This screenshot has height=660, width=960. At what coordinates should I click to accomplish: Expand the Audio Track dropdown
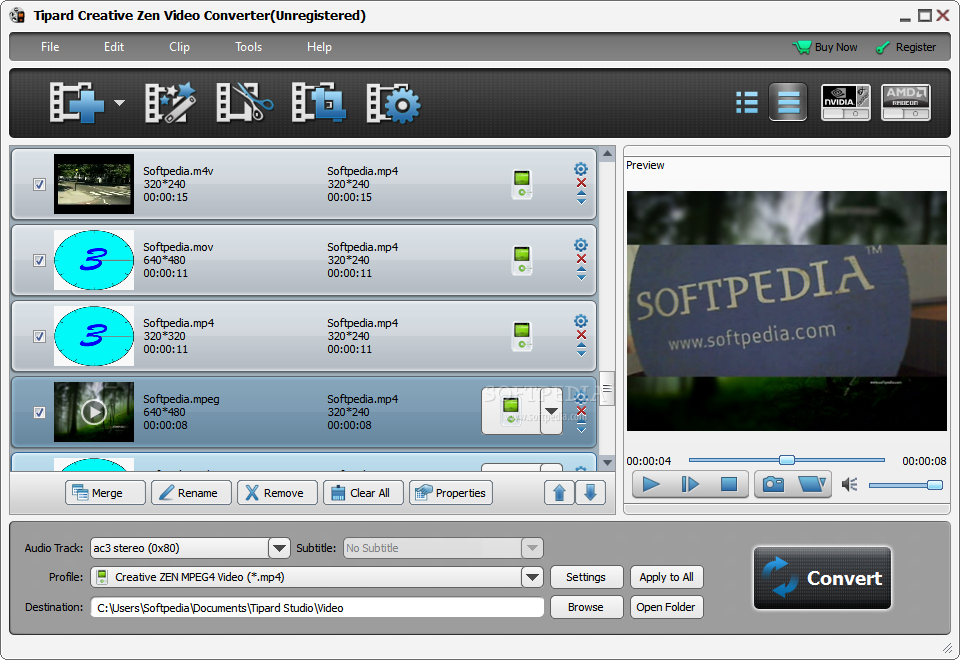[279, 548]
